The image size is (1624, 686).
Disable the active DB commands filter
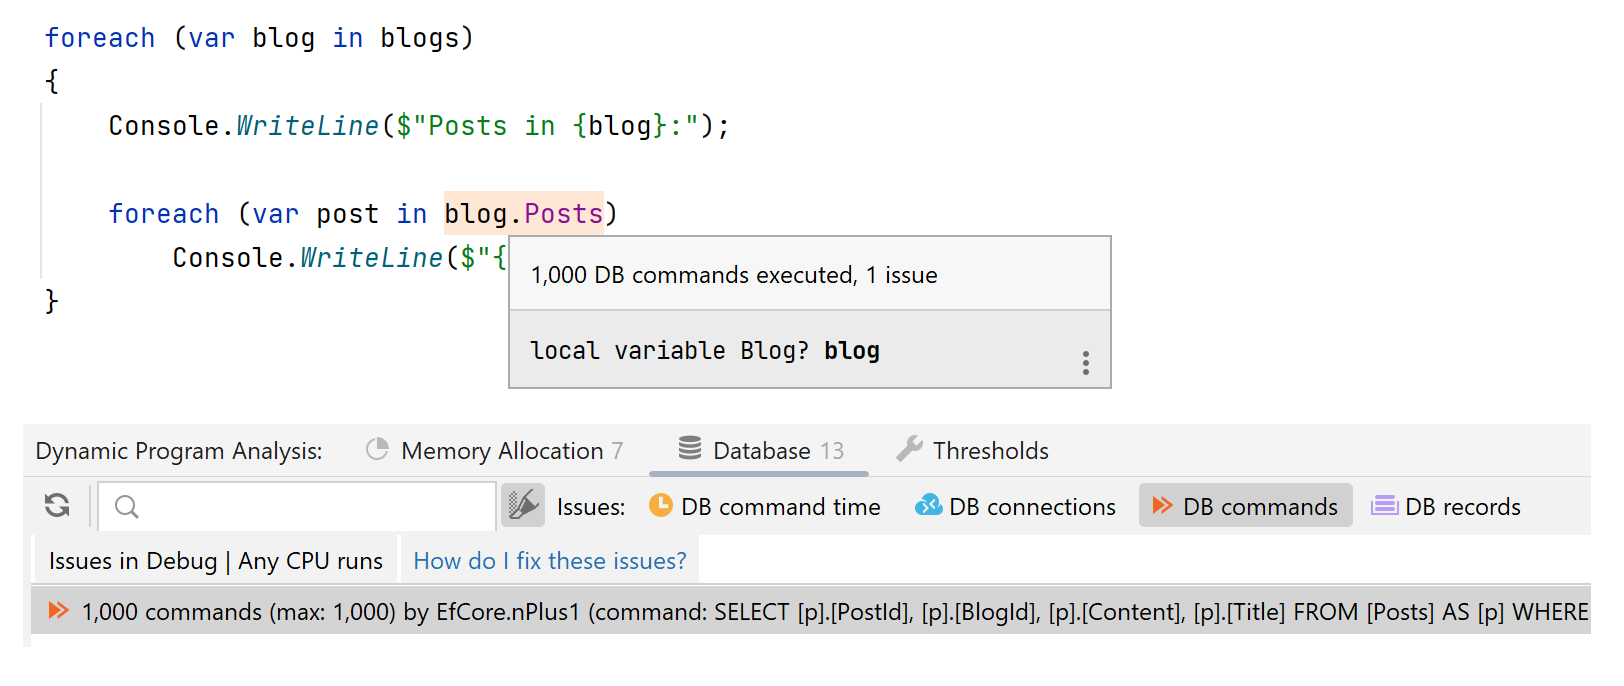[1245, 507]
